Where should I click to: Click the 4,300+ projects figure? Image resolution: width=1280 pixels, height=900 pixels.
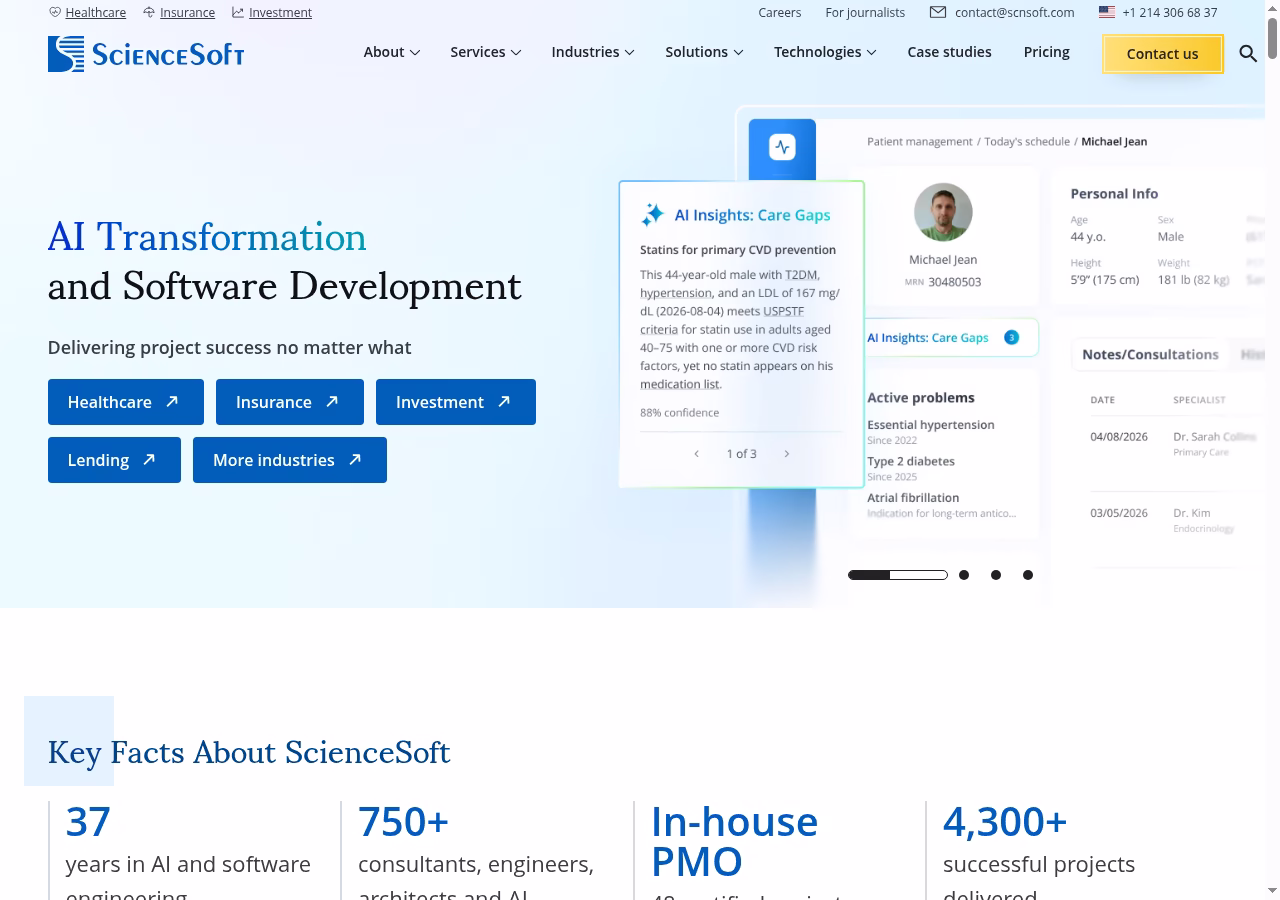tap(1005, 821)
